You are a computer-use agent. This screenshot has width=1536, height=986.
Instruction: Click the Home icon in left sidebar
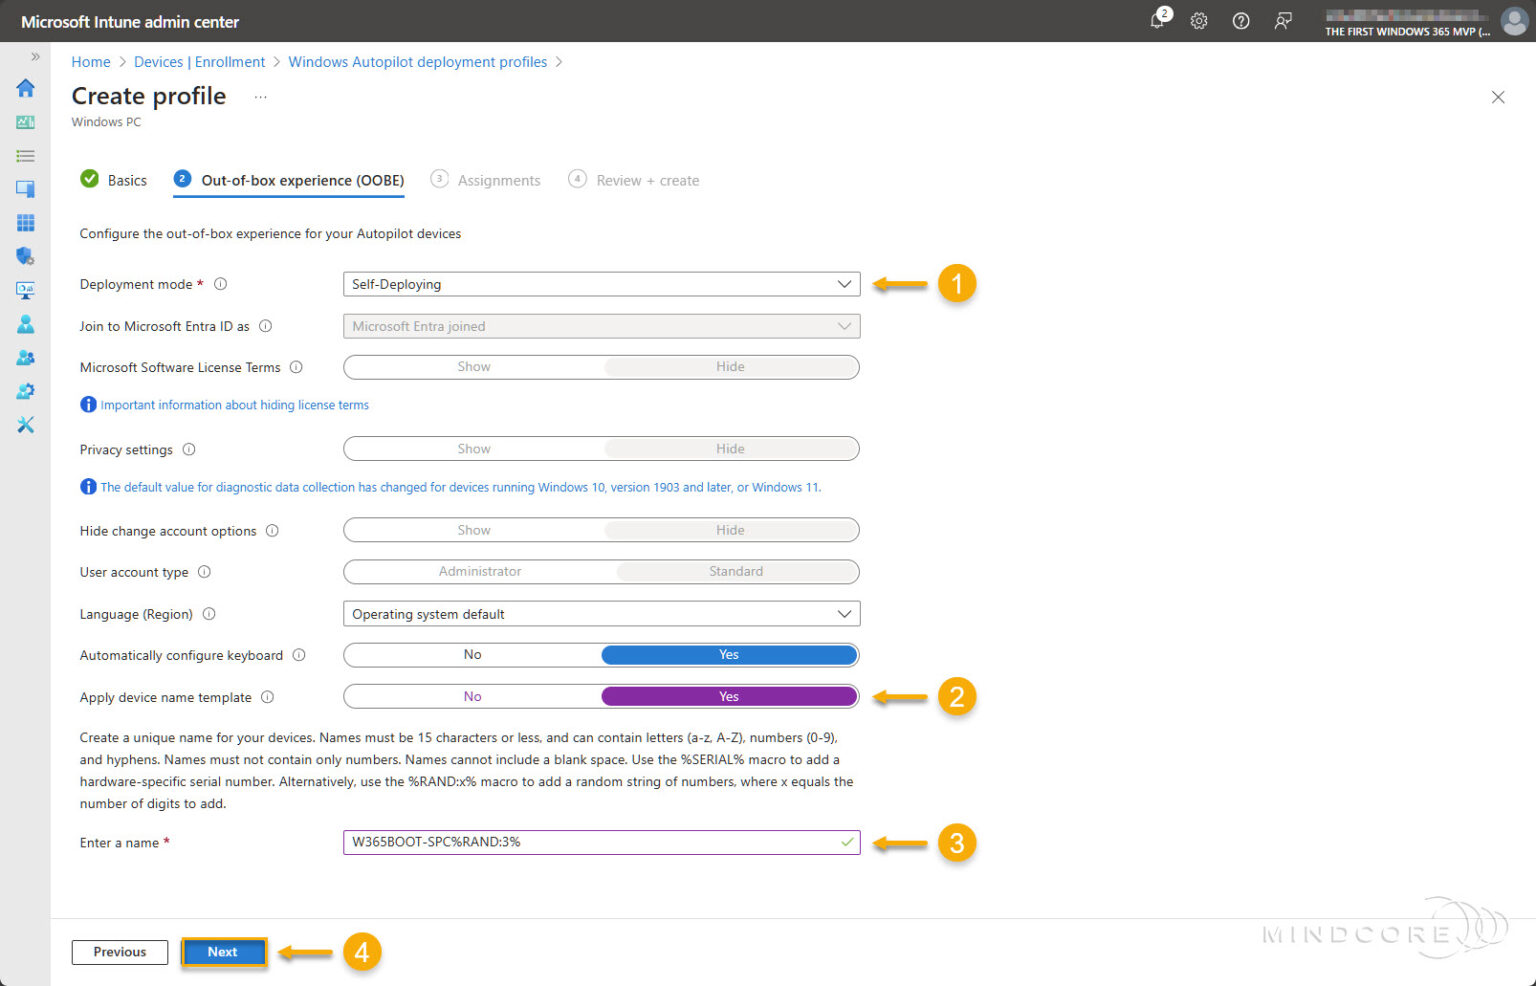point(26,88)
